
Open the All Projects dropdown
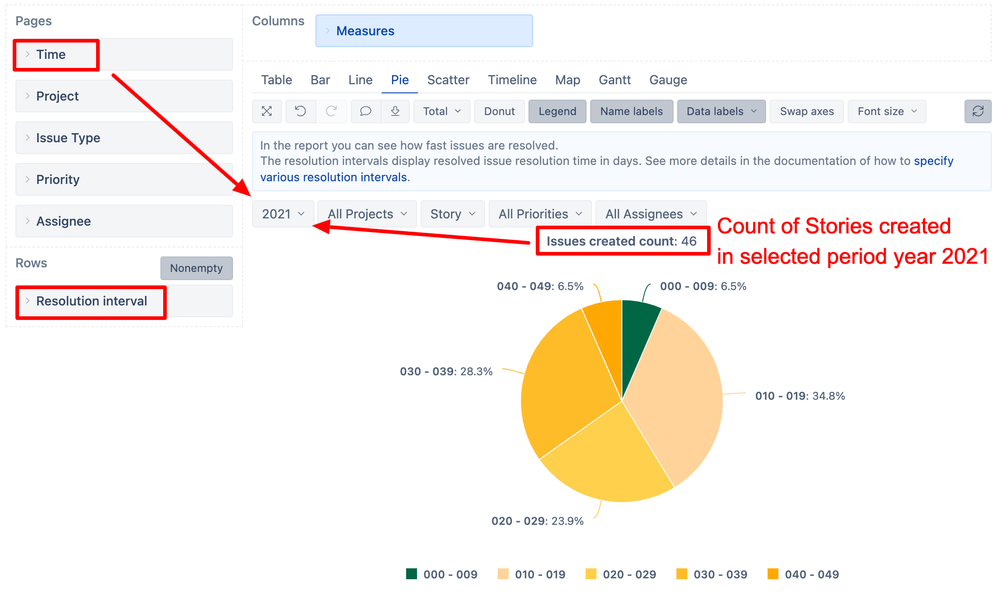pos(367,214)
